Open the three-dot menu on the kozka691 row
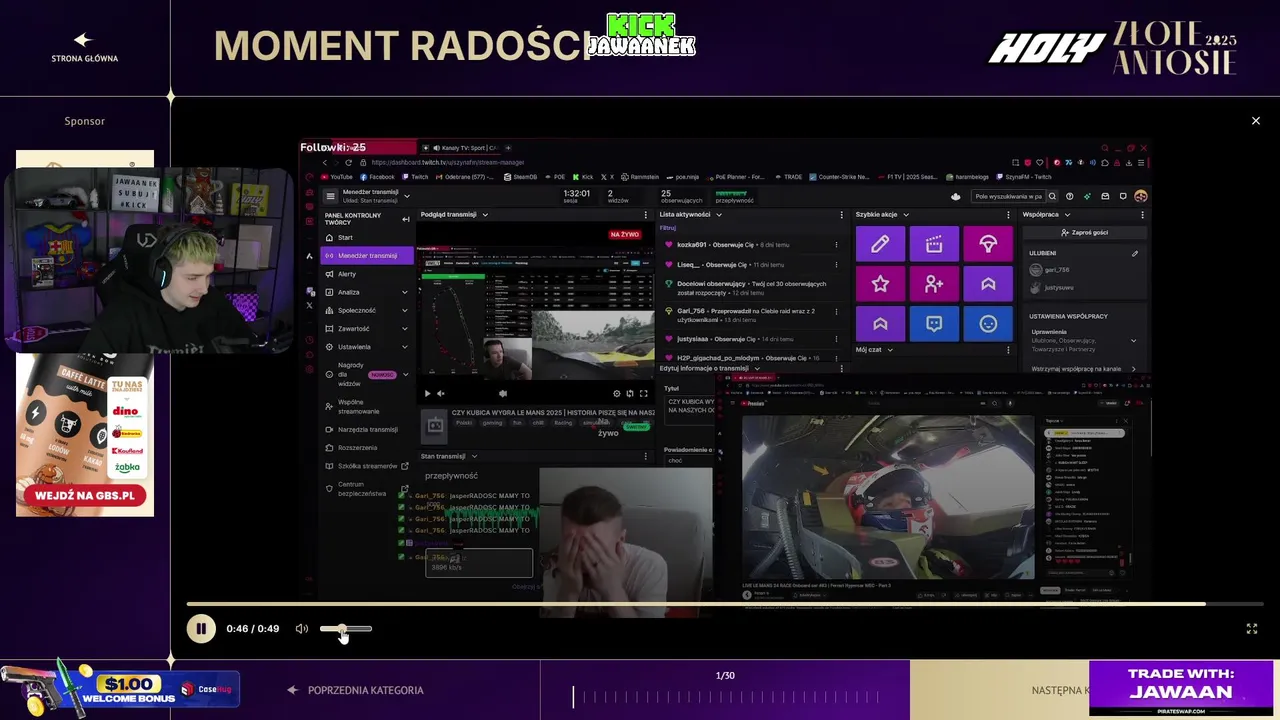The height and width of the screenshot is (720, 1280). [836, 245]
